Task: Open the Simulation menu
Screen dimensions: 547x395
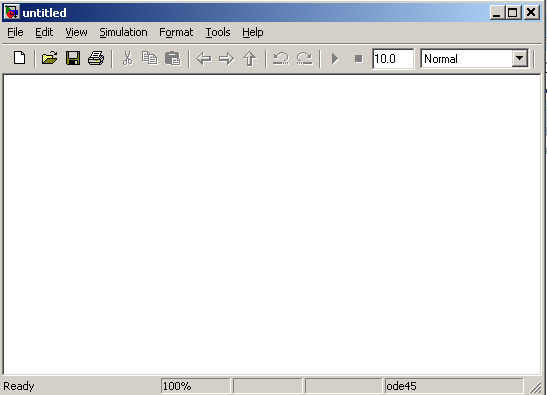Action: coord(123,32)
